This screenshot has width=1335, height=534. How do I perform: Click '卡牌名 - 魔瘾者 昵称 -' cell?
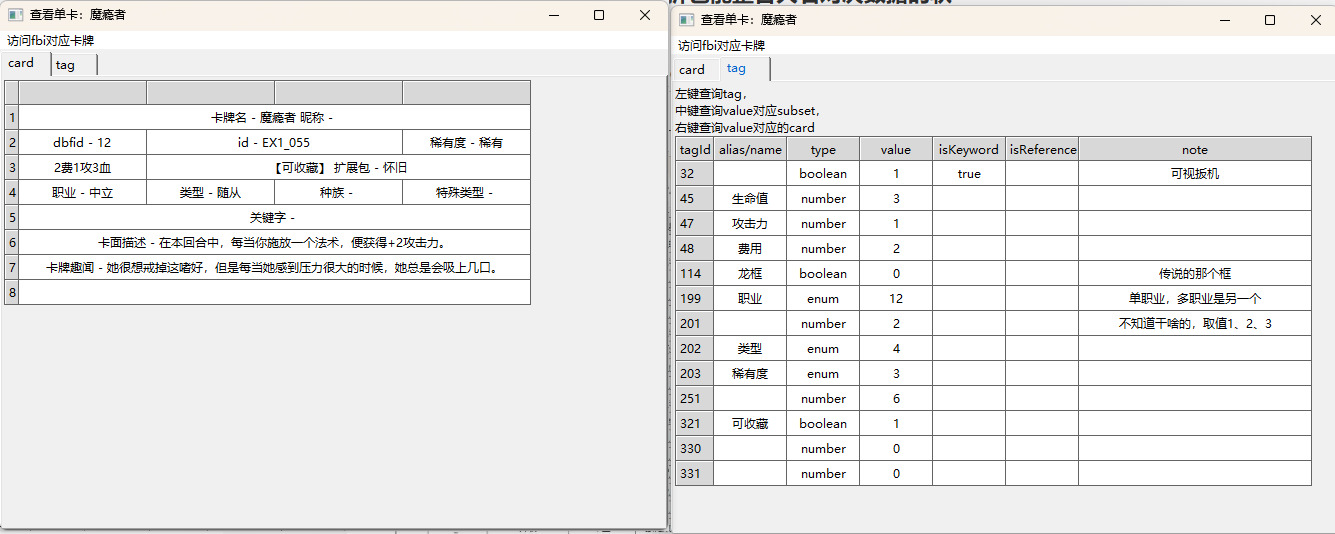[x=274, y=118]
